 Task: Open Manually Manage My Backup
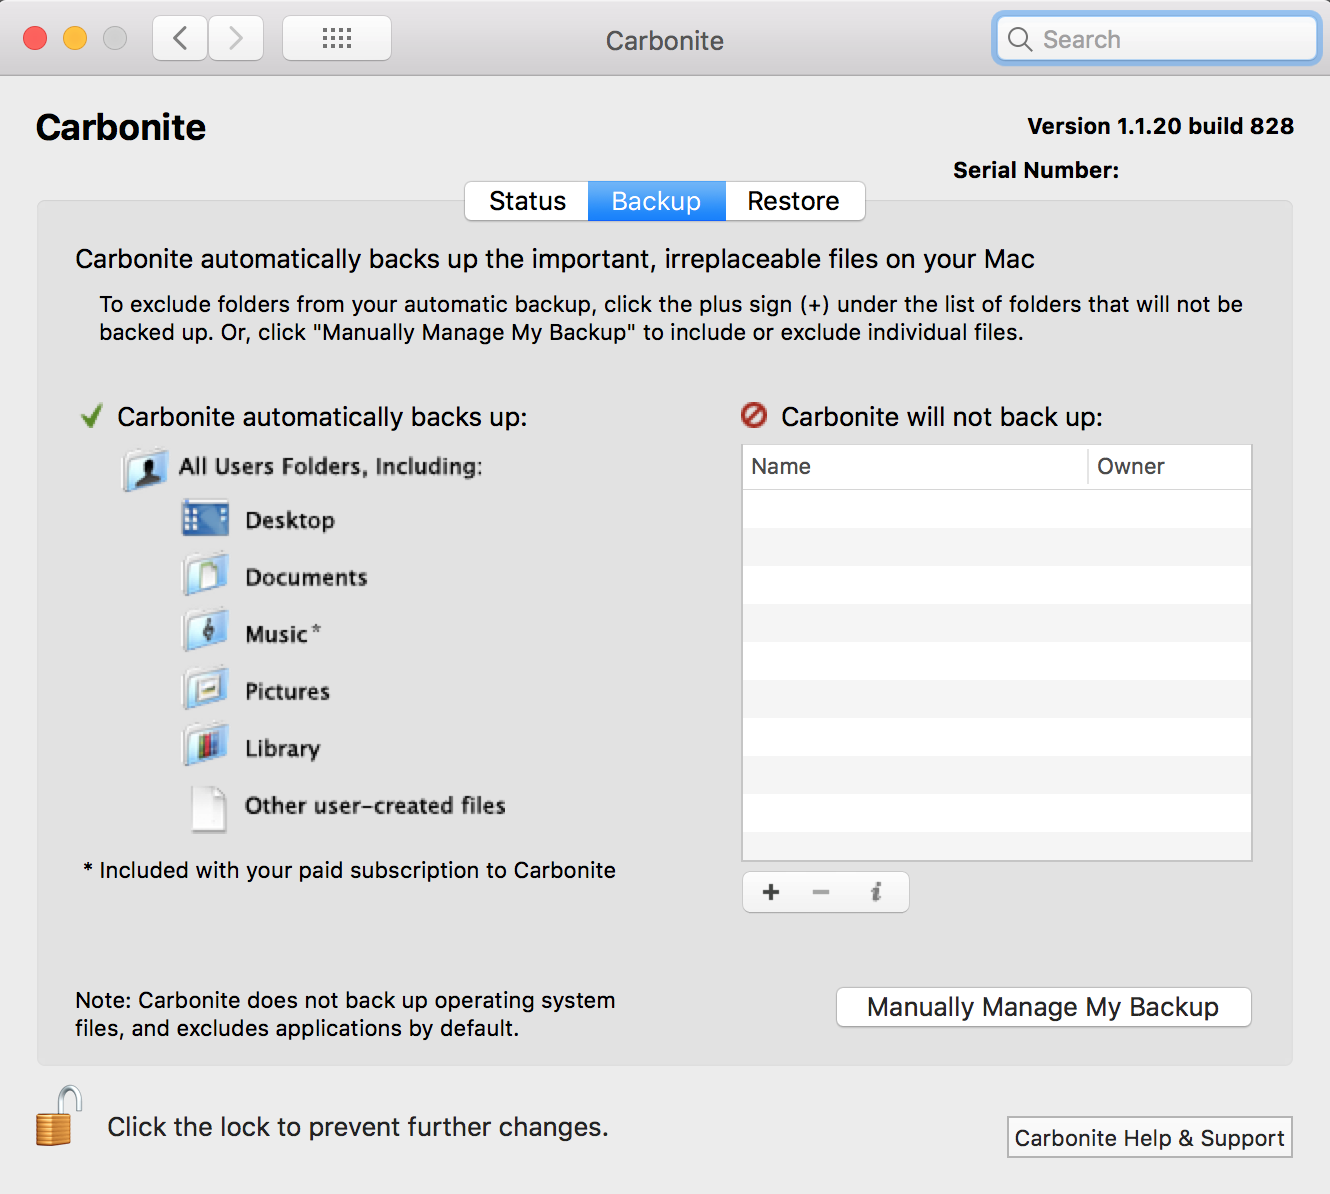(1043, 1007)
